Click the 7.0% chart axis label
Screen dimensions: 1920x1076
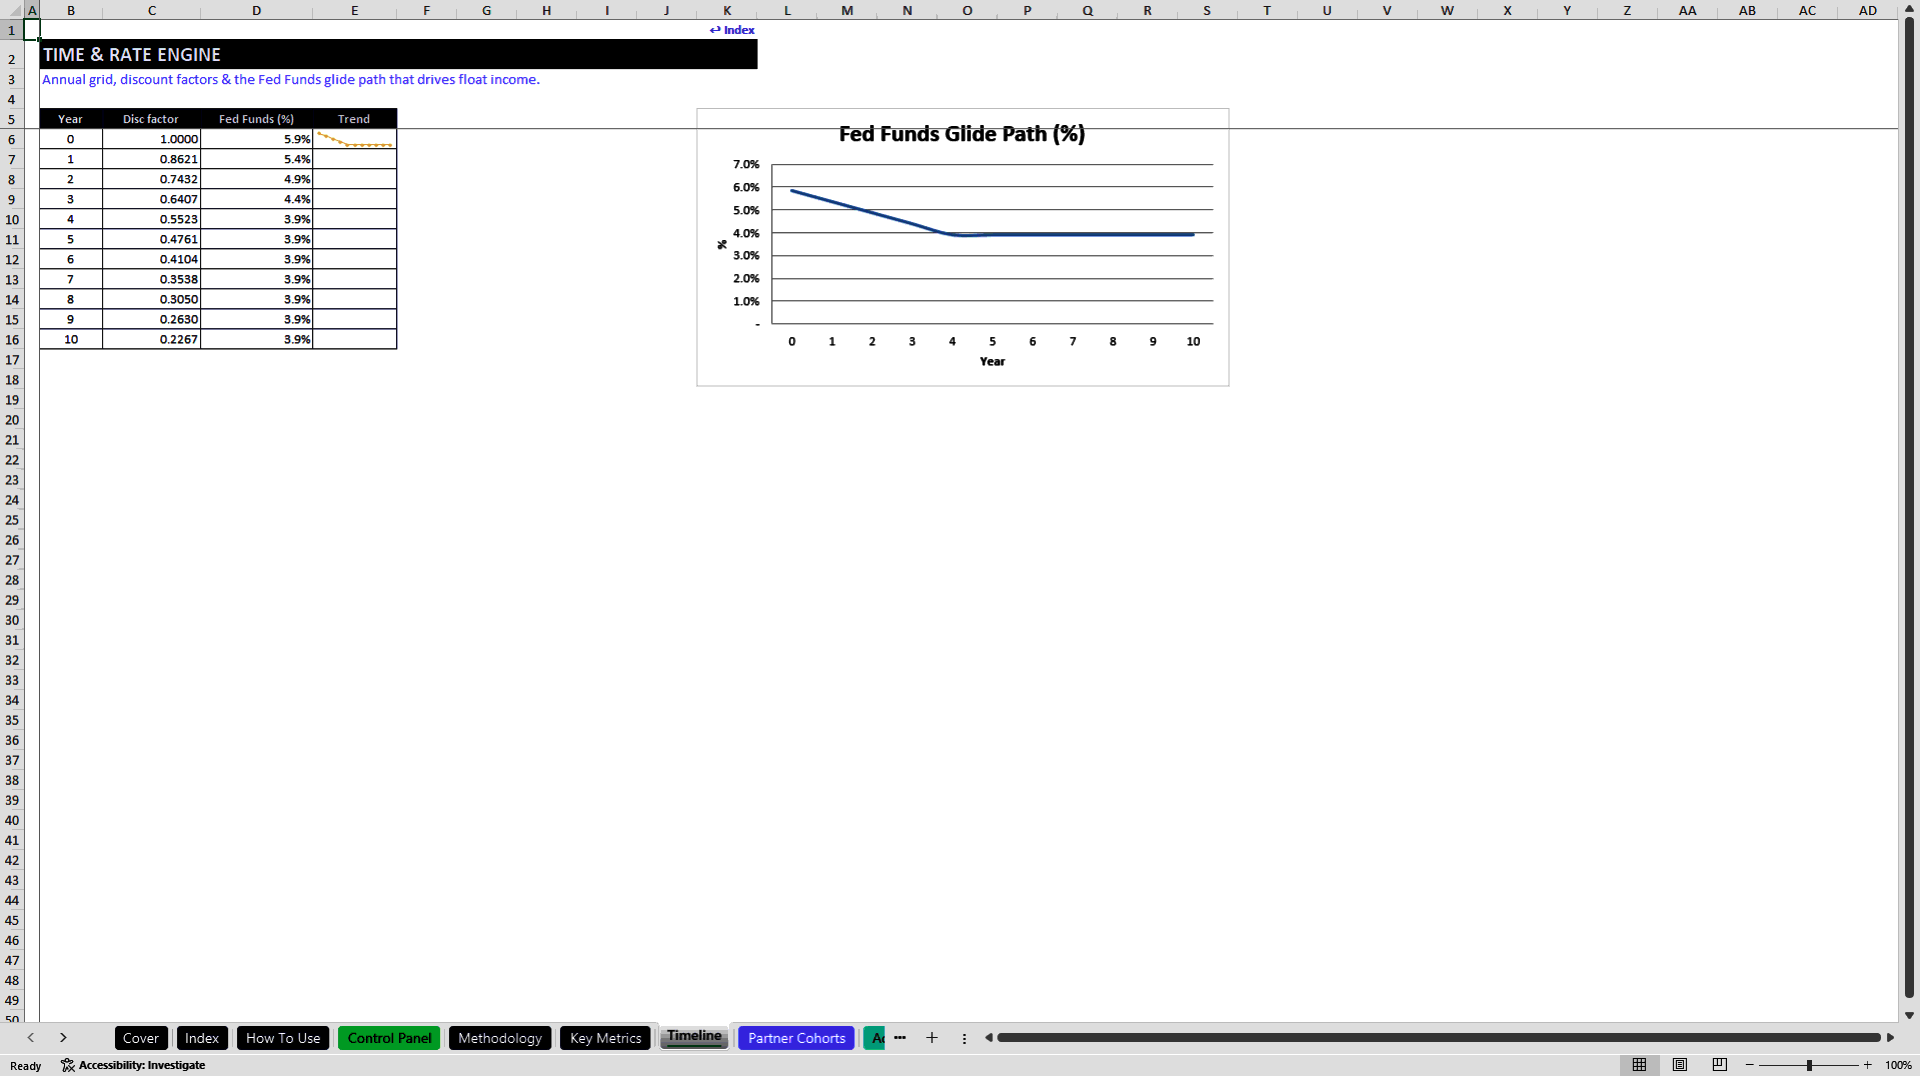tap(746, 164)
